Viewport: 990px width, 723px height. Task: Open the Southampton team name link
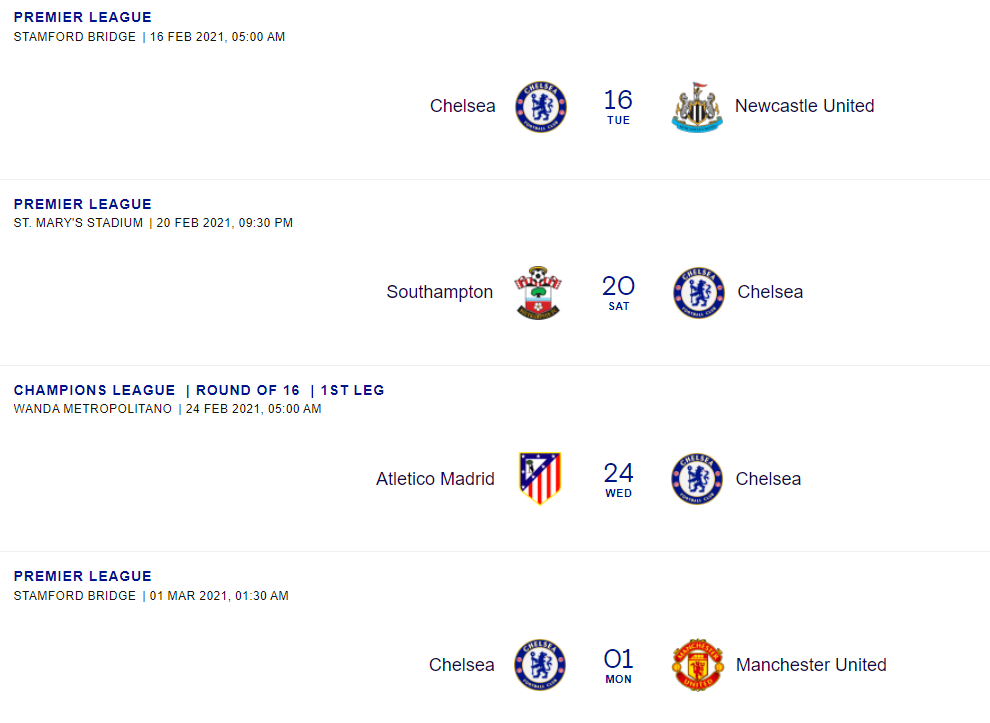439,292
